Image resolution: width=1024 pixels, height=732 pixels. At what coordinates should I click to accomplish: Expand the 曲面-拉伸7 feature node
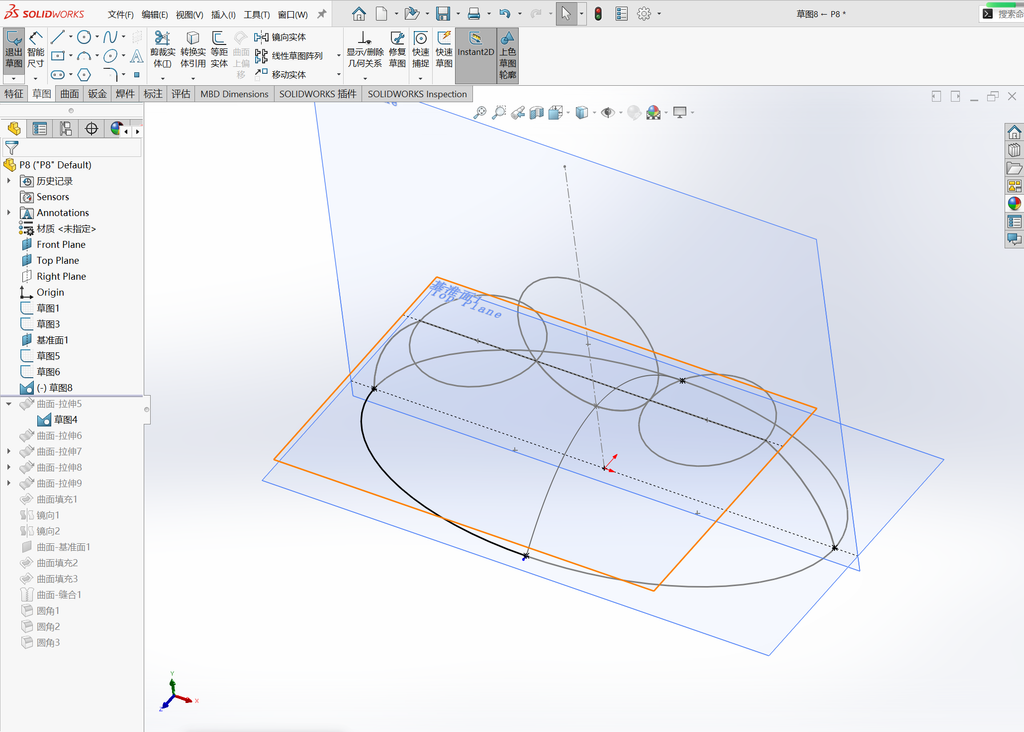click(8, 451)
